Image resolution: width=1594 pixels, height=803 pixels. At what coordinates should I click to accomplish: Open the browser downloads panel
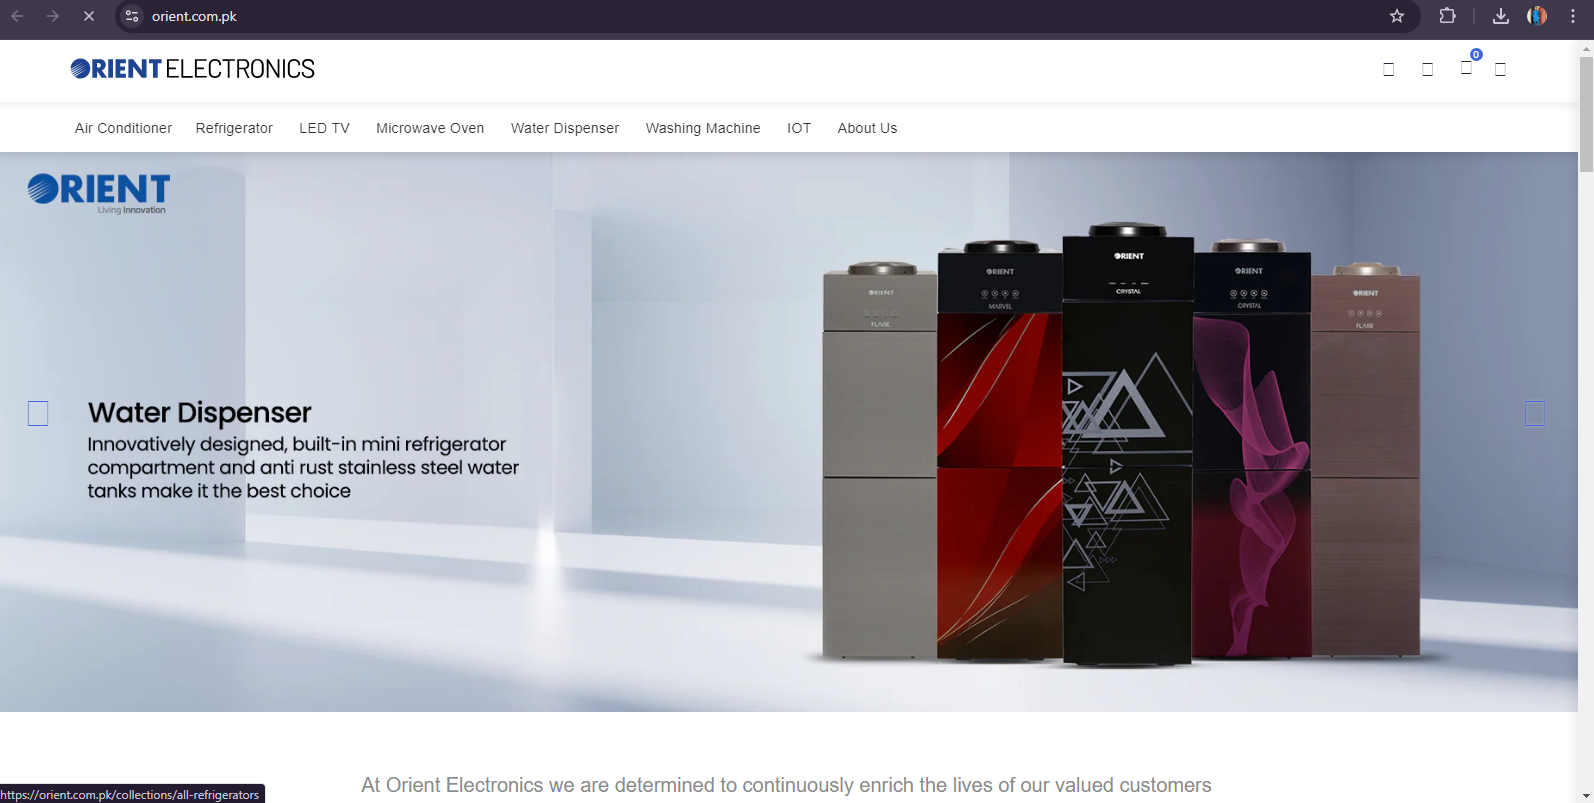pos(1501,16)
